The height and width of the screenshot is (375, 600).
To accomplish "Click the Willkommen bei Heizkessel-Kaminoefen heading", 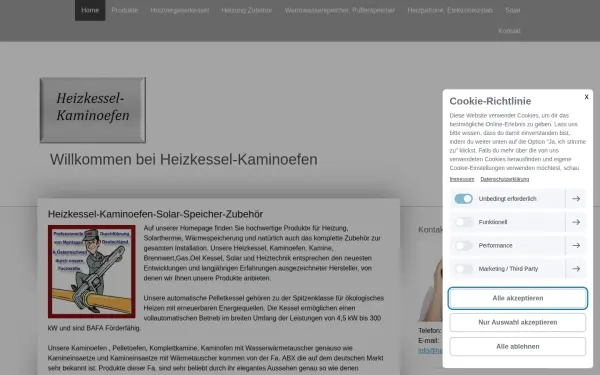I will coord(184,160).
